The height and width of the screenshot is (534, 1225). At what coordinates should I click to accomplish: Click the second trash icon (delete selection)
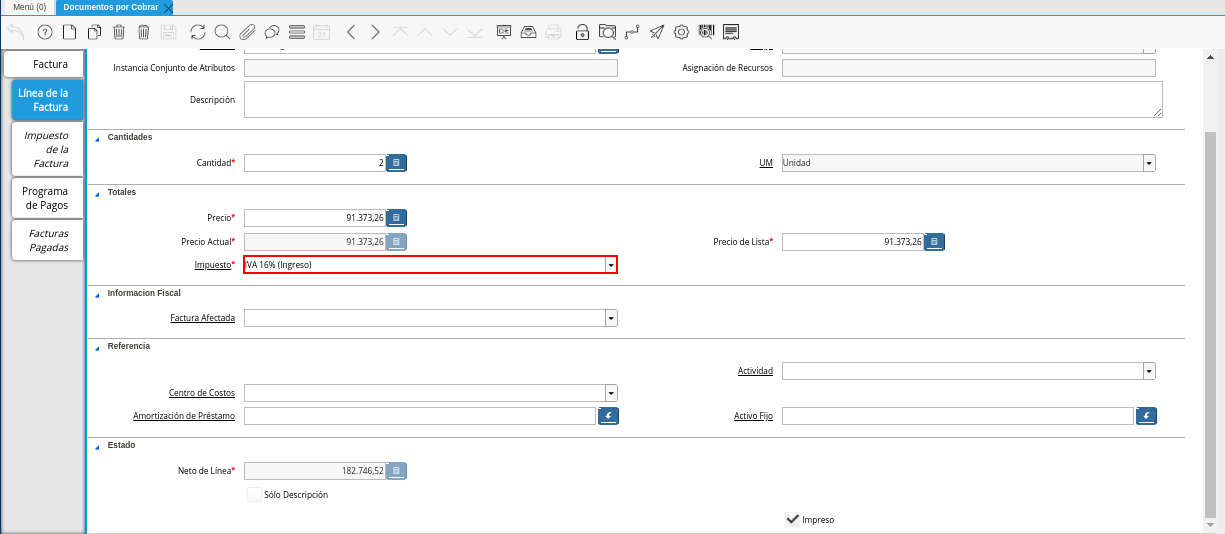(143, 32)
